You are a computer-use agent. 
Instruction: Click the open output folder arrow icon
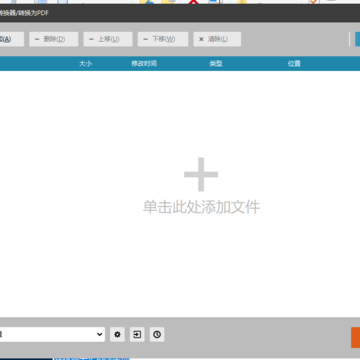pos(137,334)
